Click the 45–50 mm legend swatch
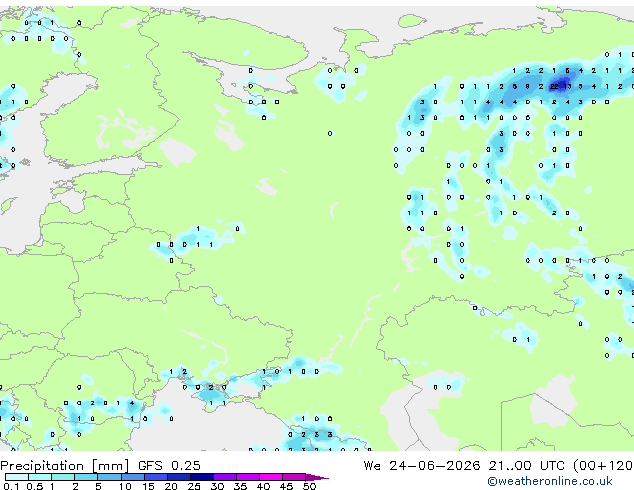 (x=294, y=477)
